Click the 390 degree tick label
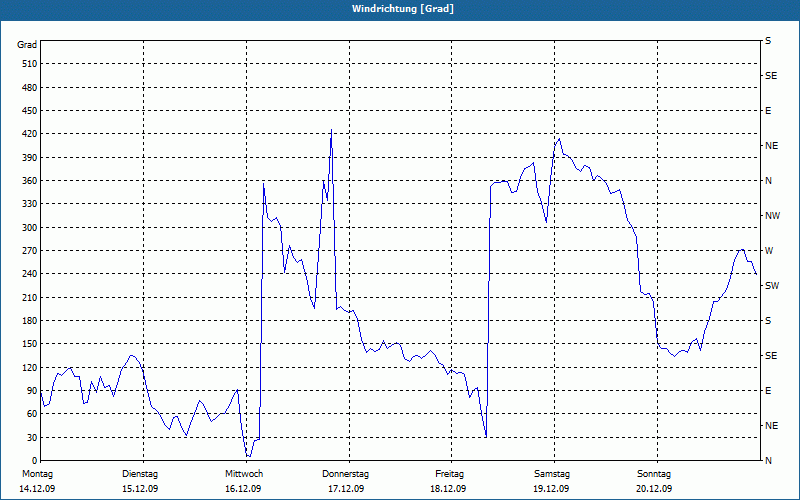 tap(29, 157)
